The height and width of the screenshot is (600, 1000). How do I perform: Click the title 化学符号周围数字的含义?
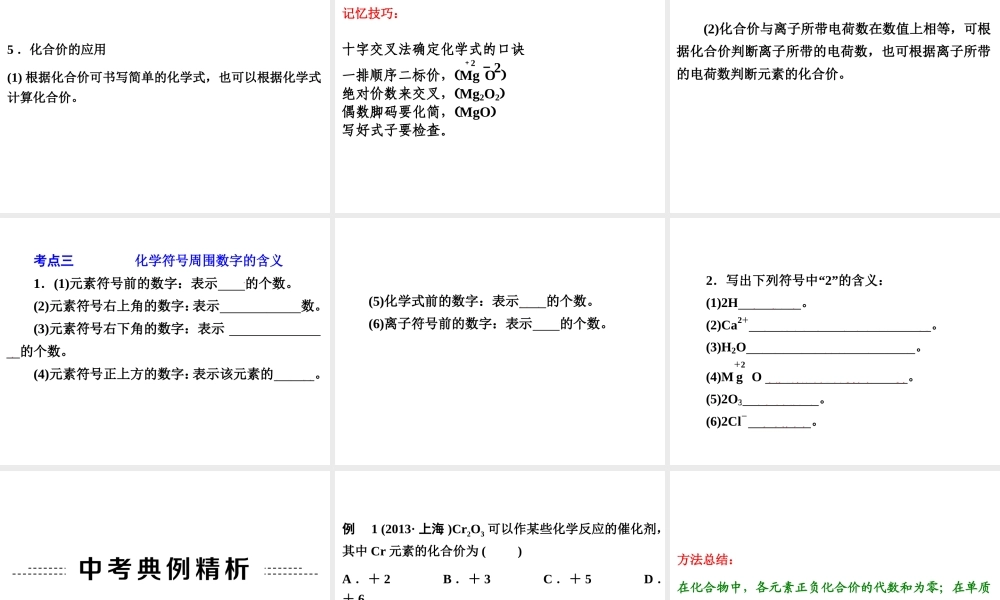pyautogui.click(x=209, y=260)
